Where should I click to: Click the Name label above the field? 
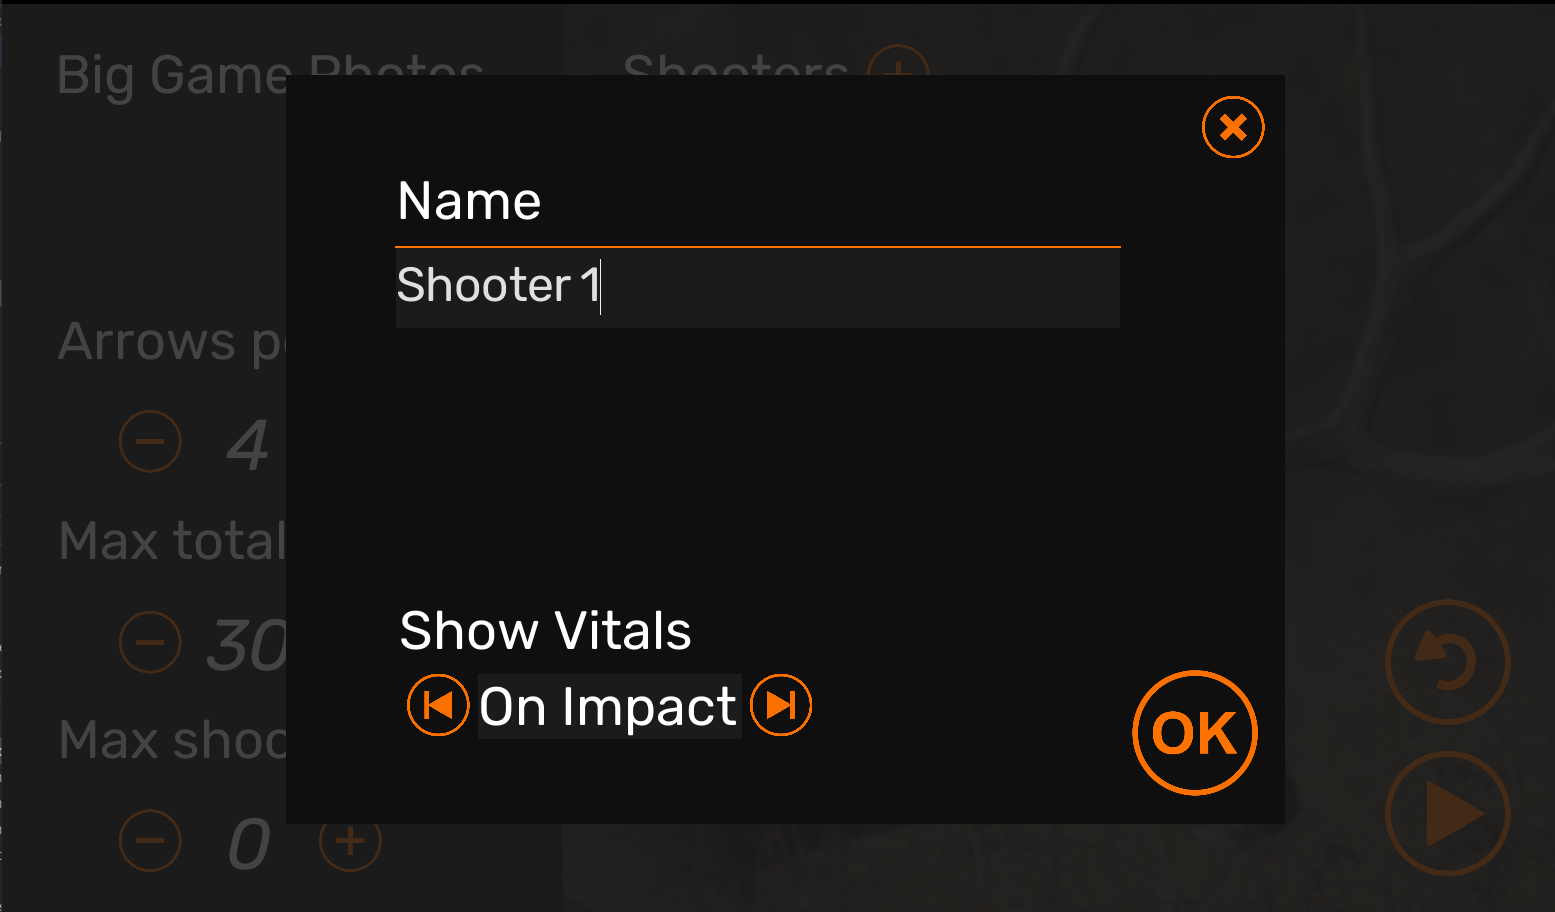coord(469,201)
